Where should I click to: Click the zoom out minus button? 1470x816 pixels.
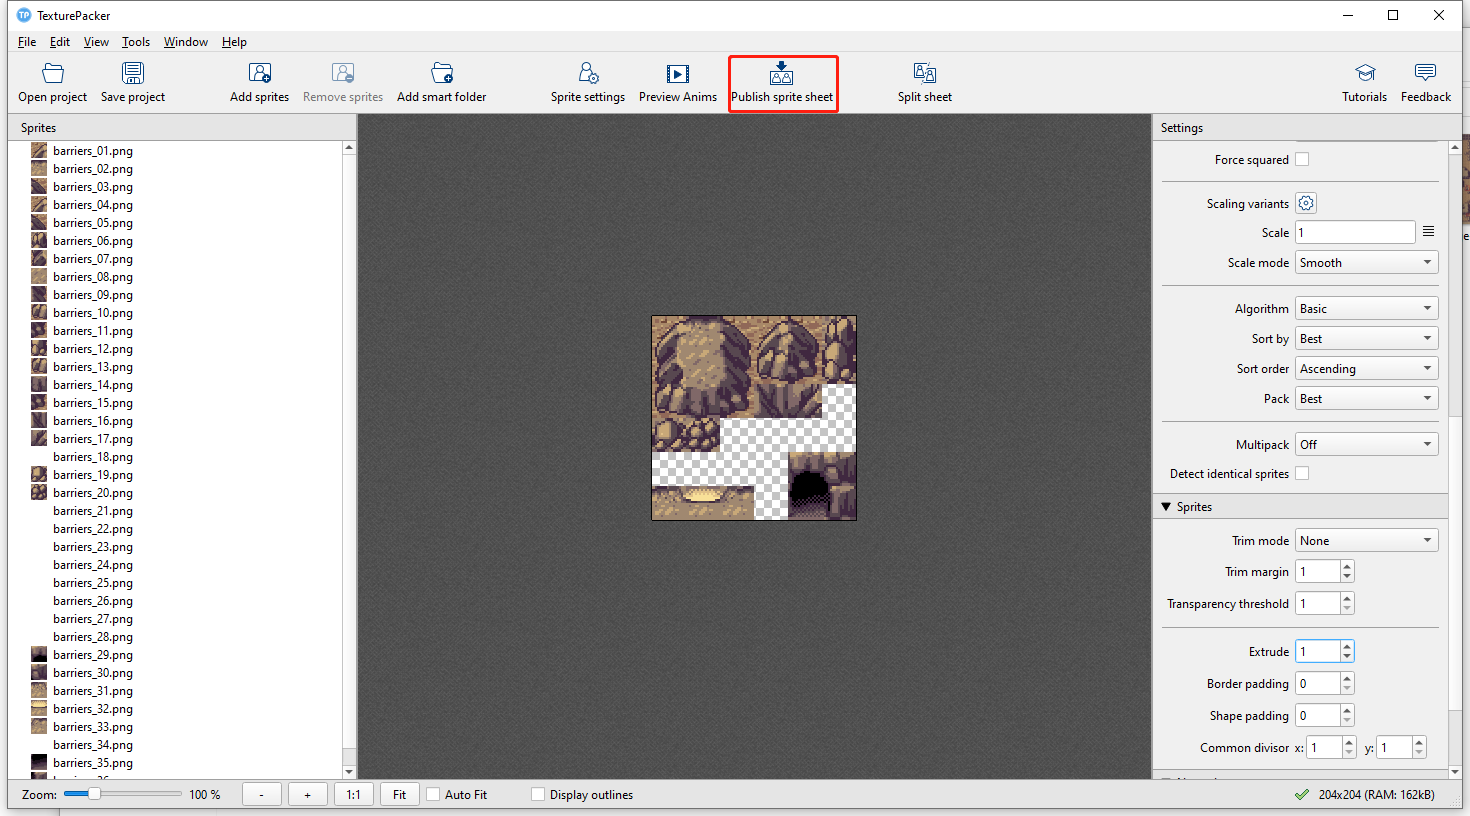point(262,794)
